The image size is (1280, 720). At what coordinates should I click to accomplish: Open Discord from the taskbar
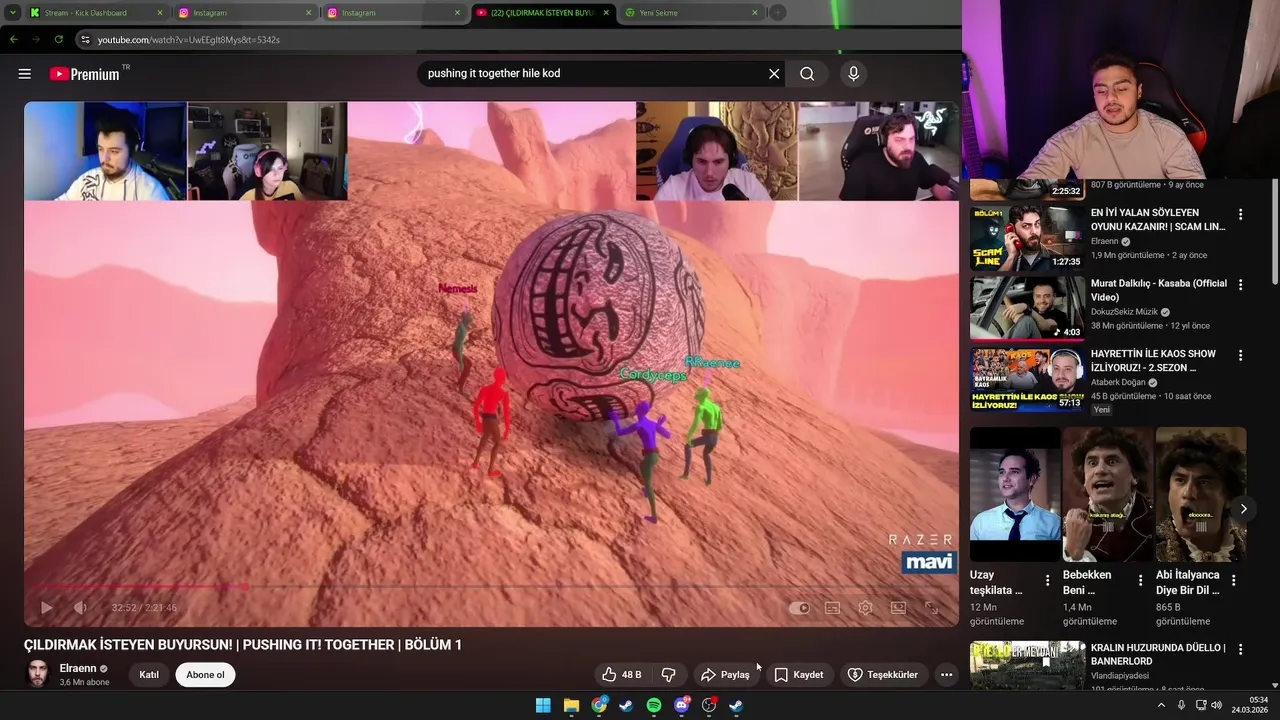click(x=682, y=705)
